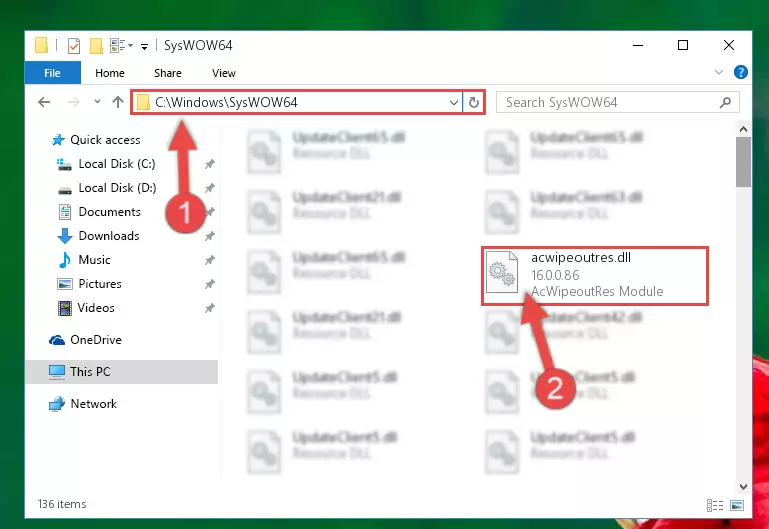The image size is (769, 529).
Task: Open Local Disk (C:) in sidebar
Action: coord(107,164)
